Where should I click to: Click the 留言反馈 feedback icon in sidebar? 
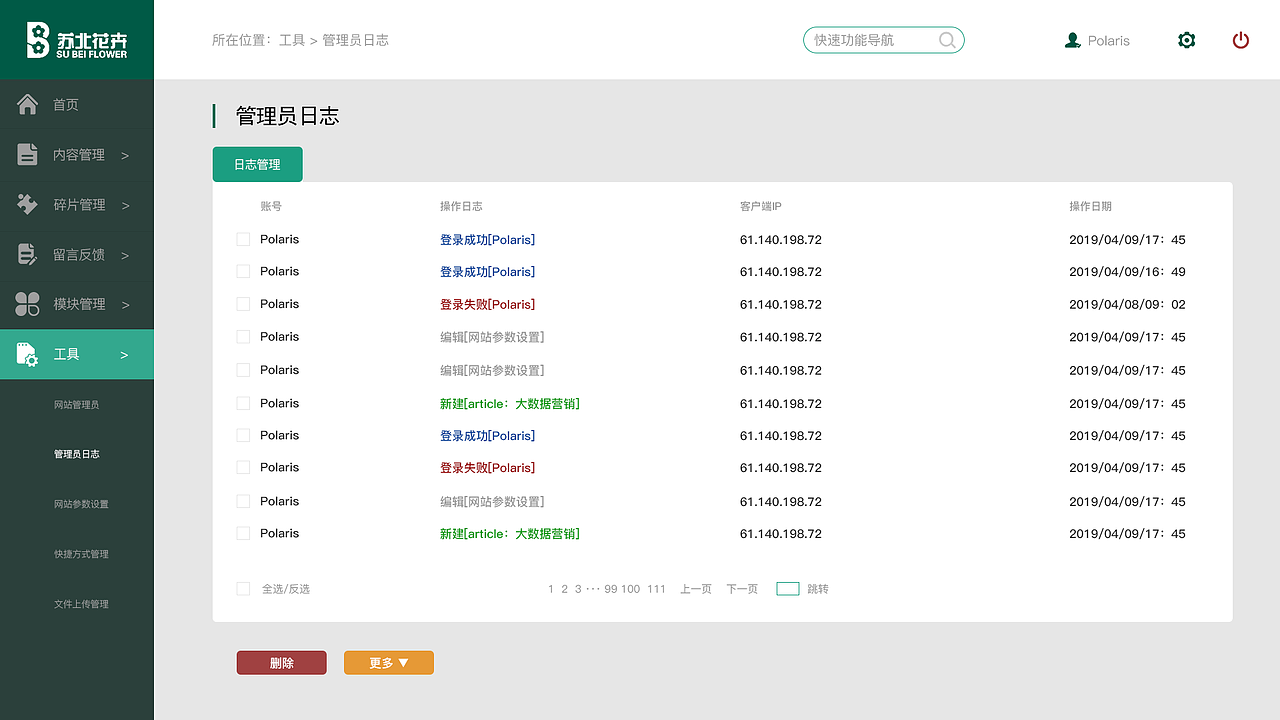[28, 254]
